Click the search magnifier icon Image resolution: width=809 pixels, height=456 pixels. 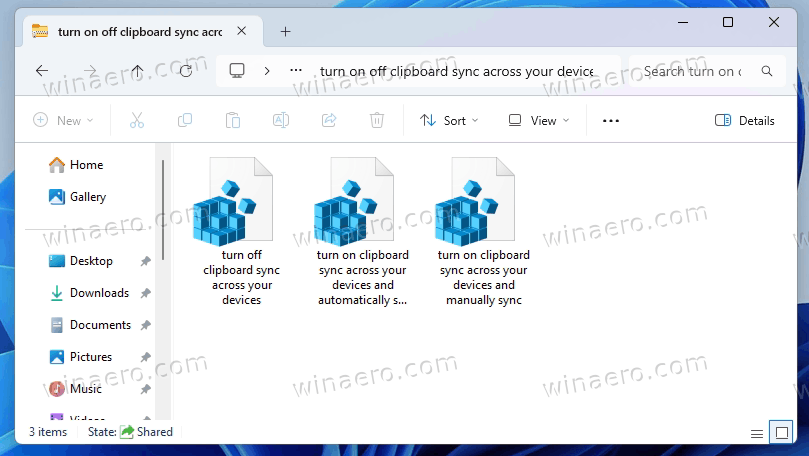[767, 71]
